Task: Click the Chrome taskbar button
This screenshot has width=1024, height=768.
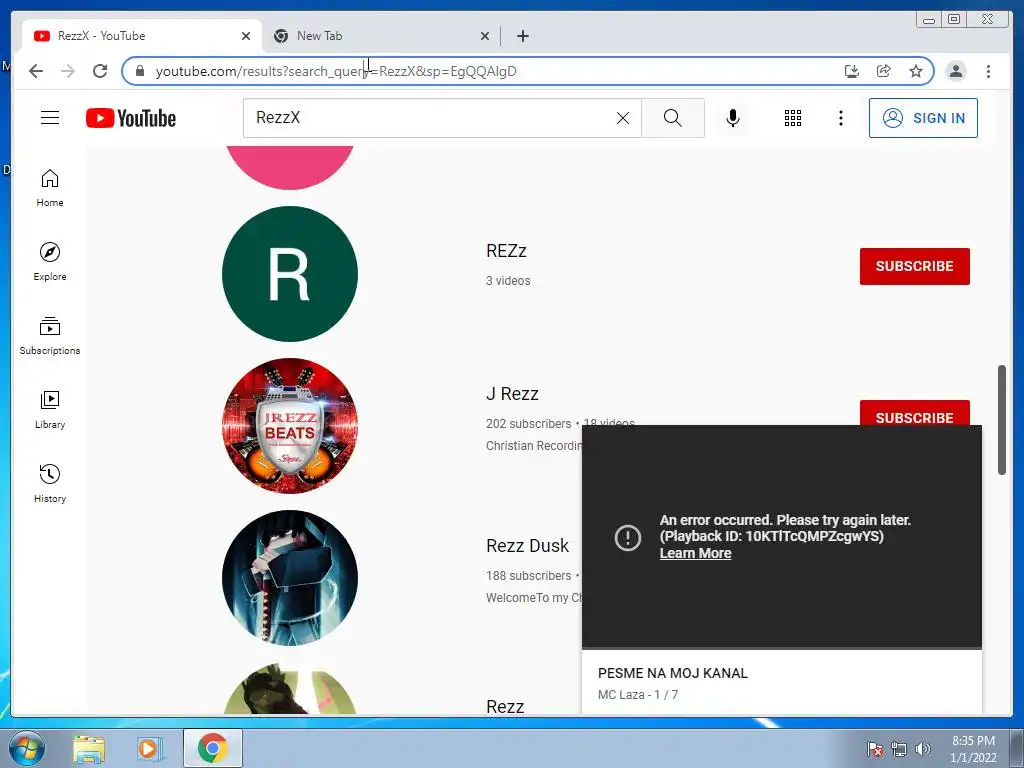Action: tap(212, 748)
